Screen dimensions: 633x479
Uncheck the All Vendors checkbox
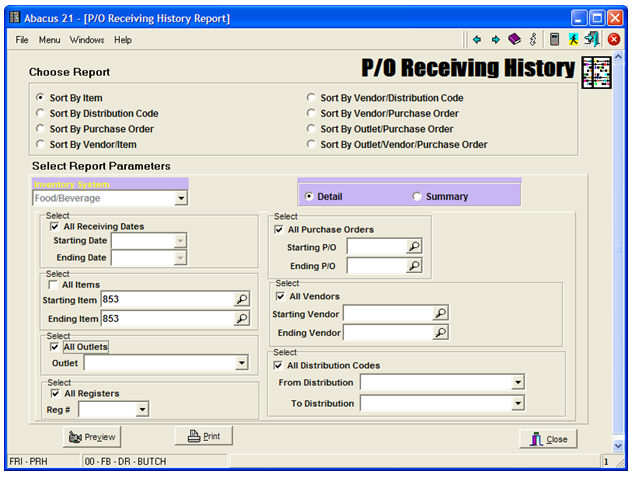coord(281,297)
